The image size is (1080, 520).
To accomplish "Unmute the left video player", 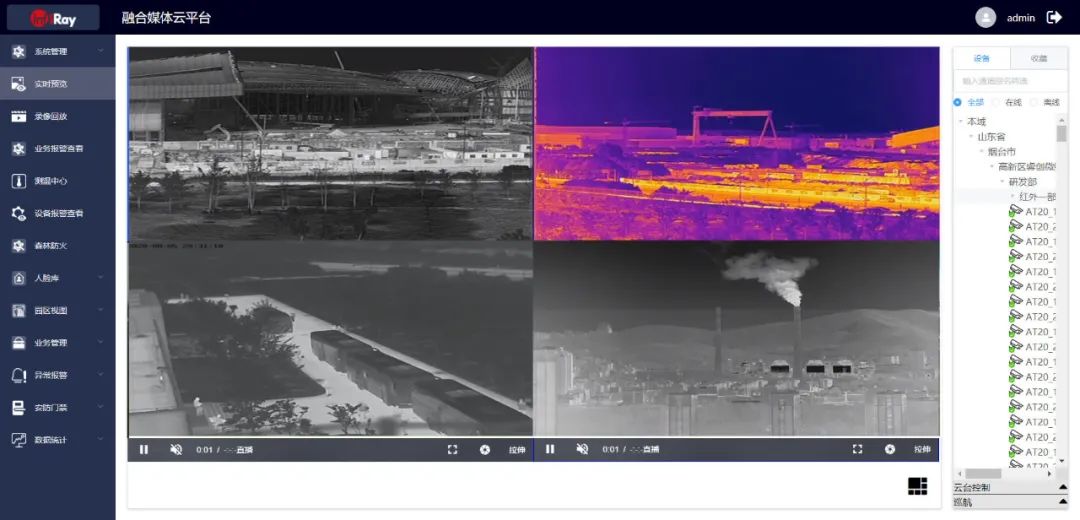I will click(x=176, y=450).
